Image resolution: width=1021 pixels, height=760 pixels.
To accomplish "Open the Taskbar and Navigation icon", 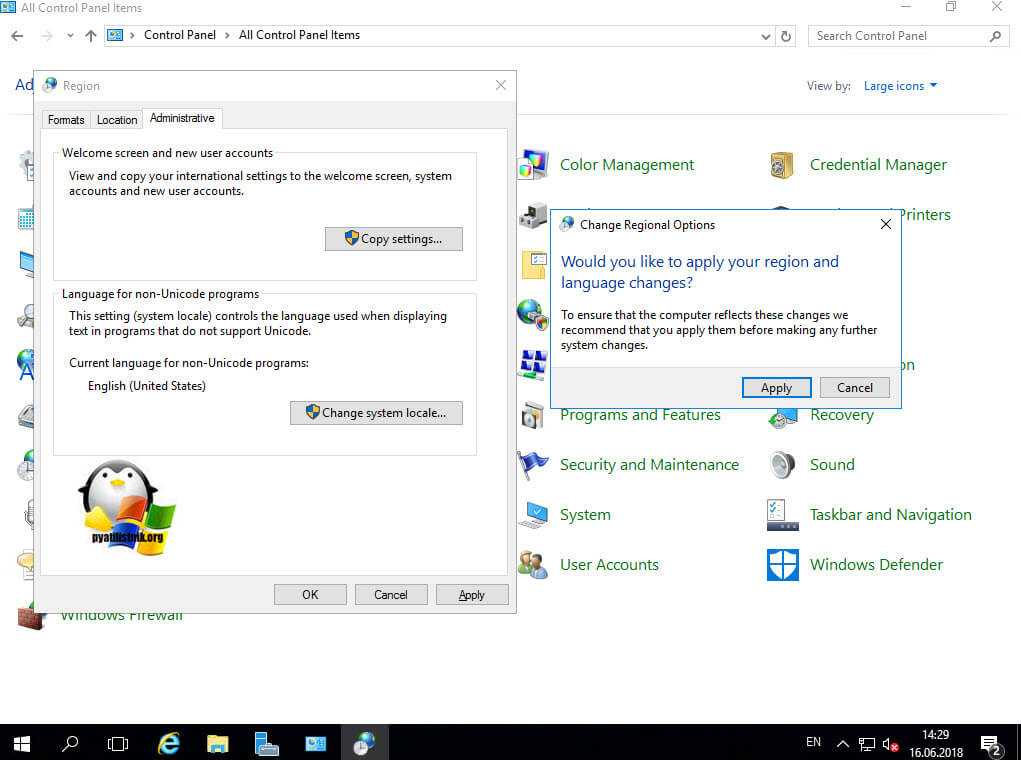I will coord(782,515).
